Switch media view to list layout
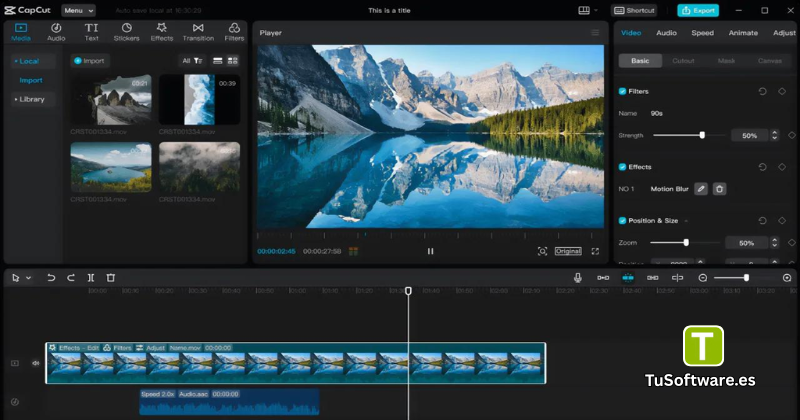800x420 pixels. coord(217,61)
